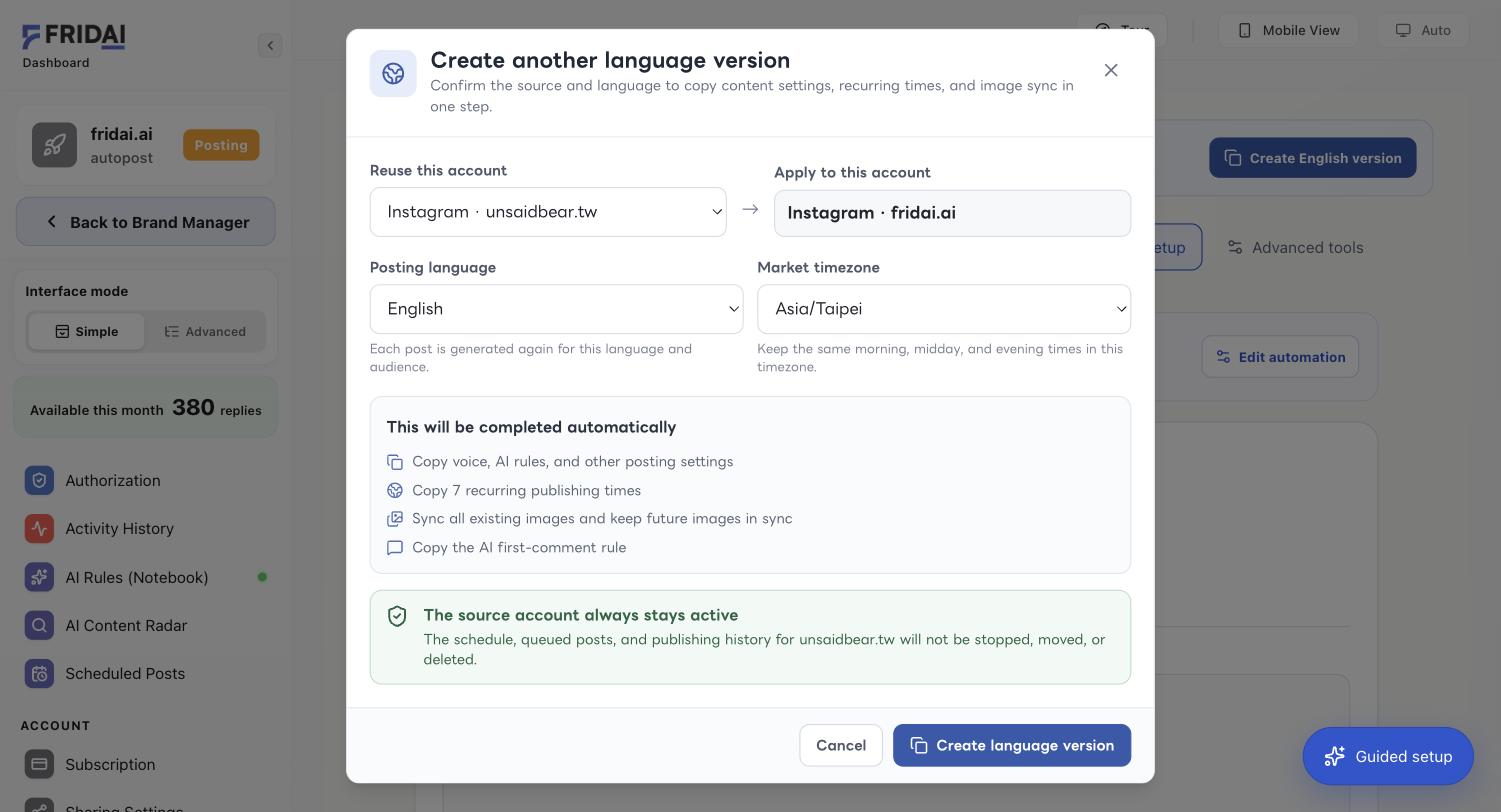Click the icon beside Copy 7 recurring times
This screenshot has width=1501, height=812.
pyautogui.click(x=395, y=491)
